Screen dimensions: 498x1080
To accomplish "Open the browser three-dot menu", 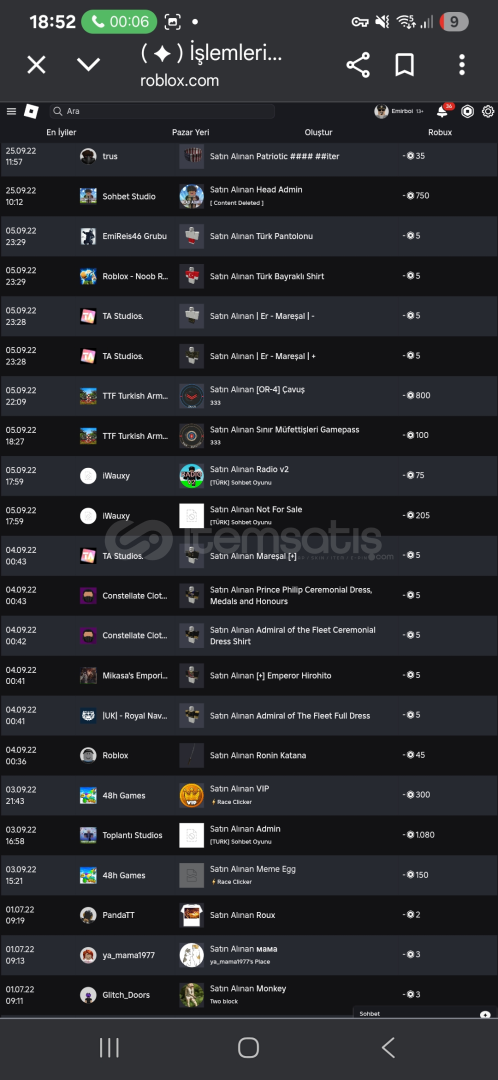I will [461, 65].
